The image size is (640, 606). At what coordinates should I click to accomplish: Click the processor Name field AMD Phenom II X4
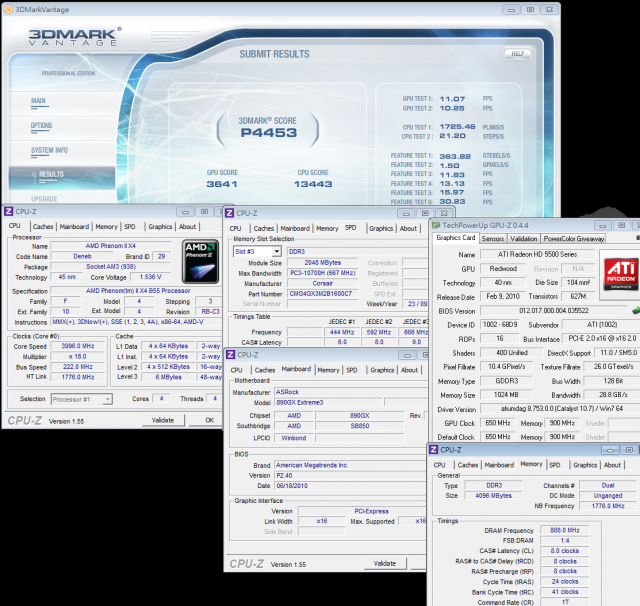click(x=110, y=246)
